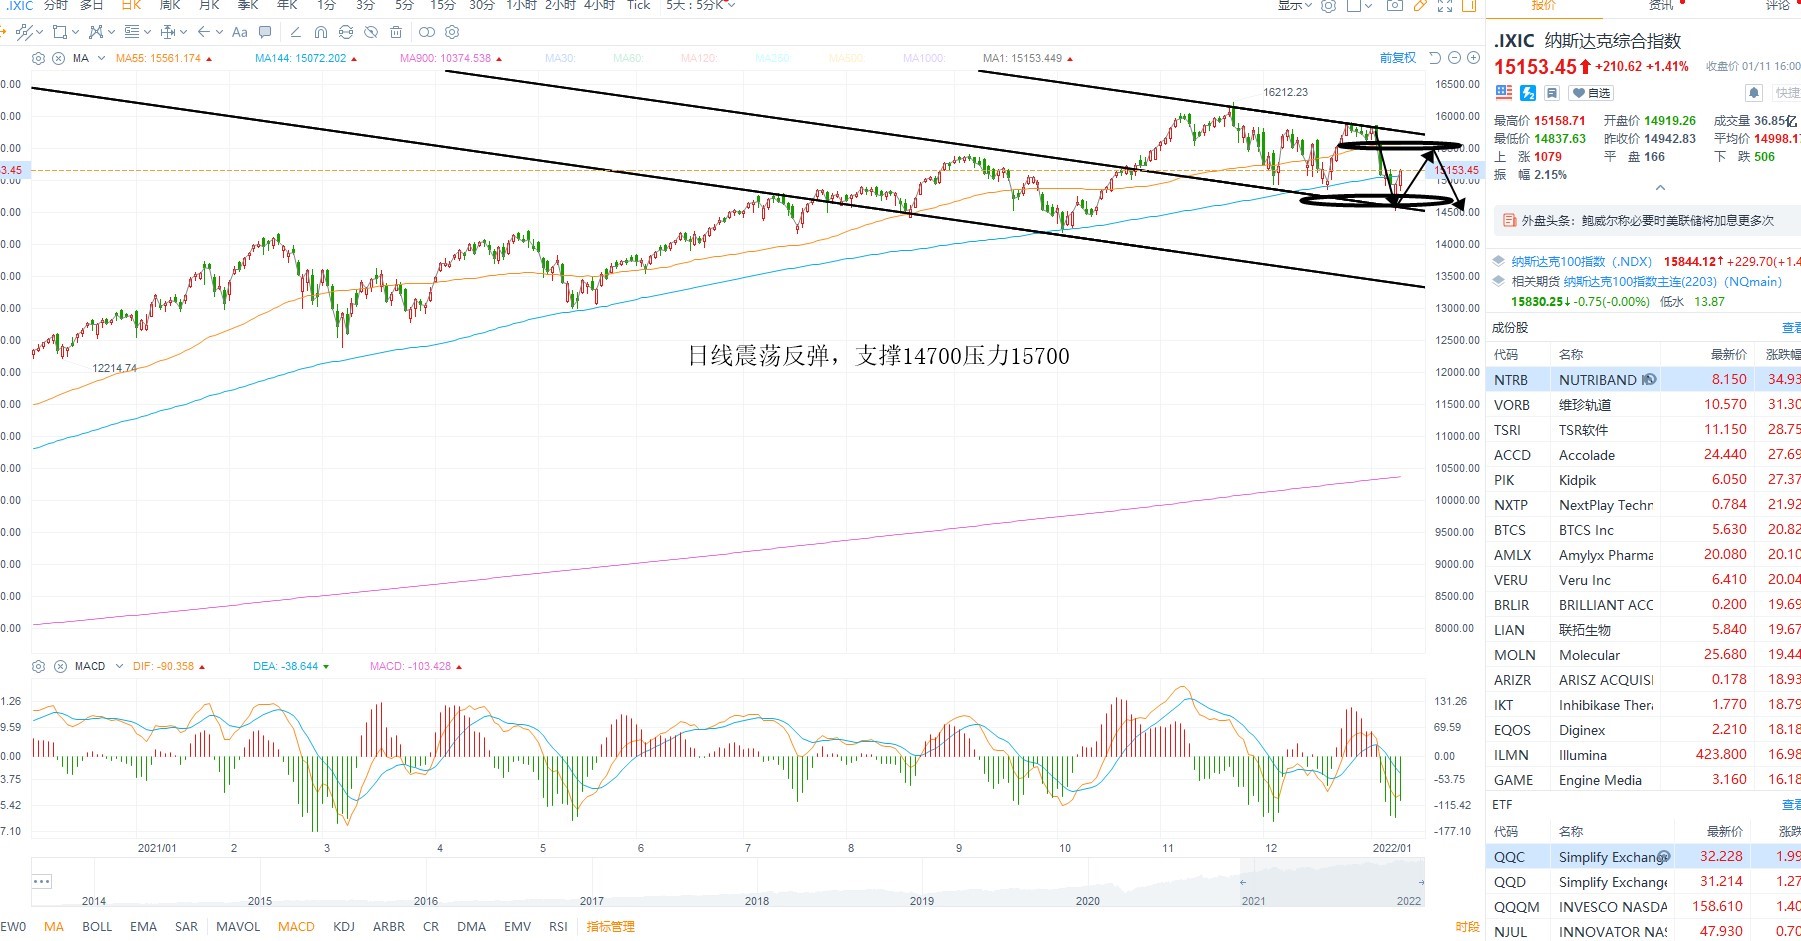This screenshot has height=941, width=1801.
Task: Select the arrow annotation tool
Action: coord(204,32)
